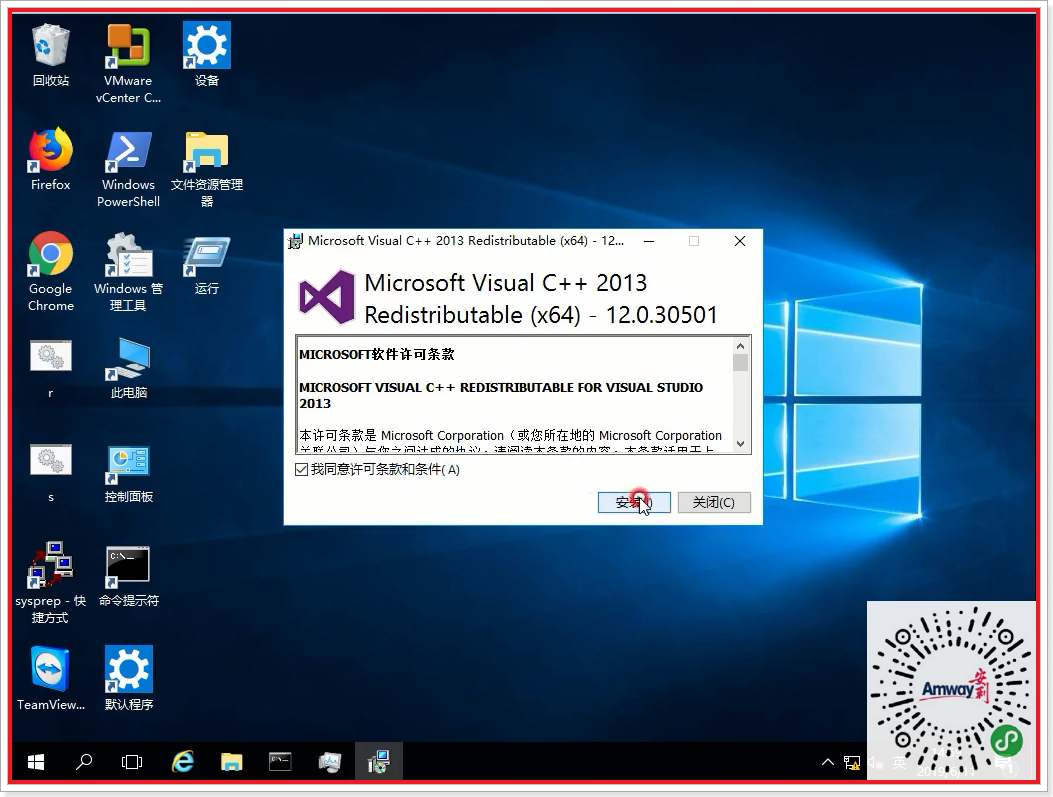Open the Recycle Bin desktop icon
This screenshot has width=1053, height=797.
pos(50,56)
